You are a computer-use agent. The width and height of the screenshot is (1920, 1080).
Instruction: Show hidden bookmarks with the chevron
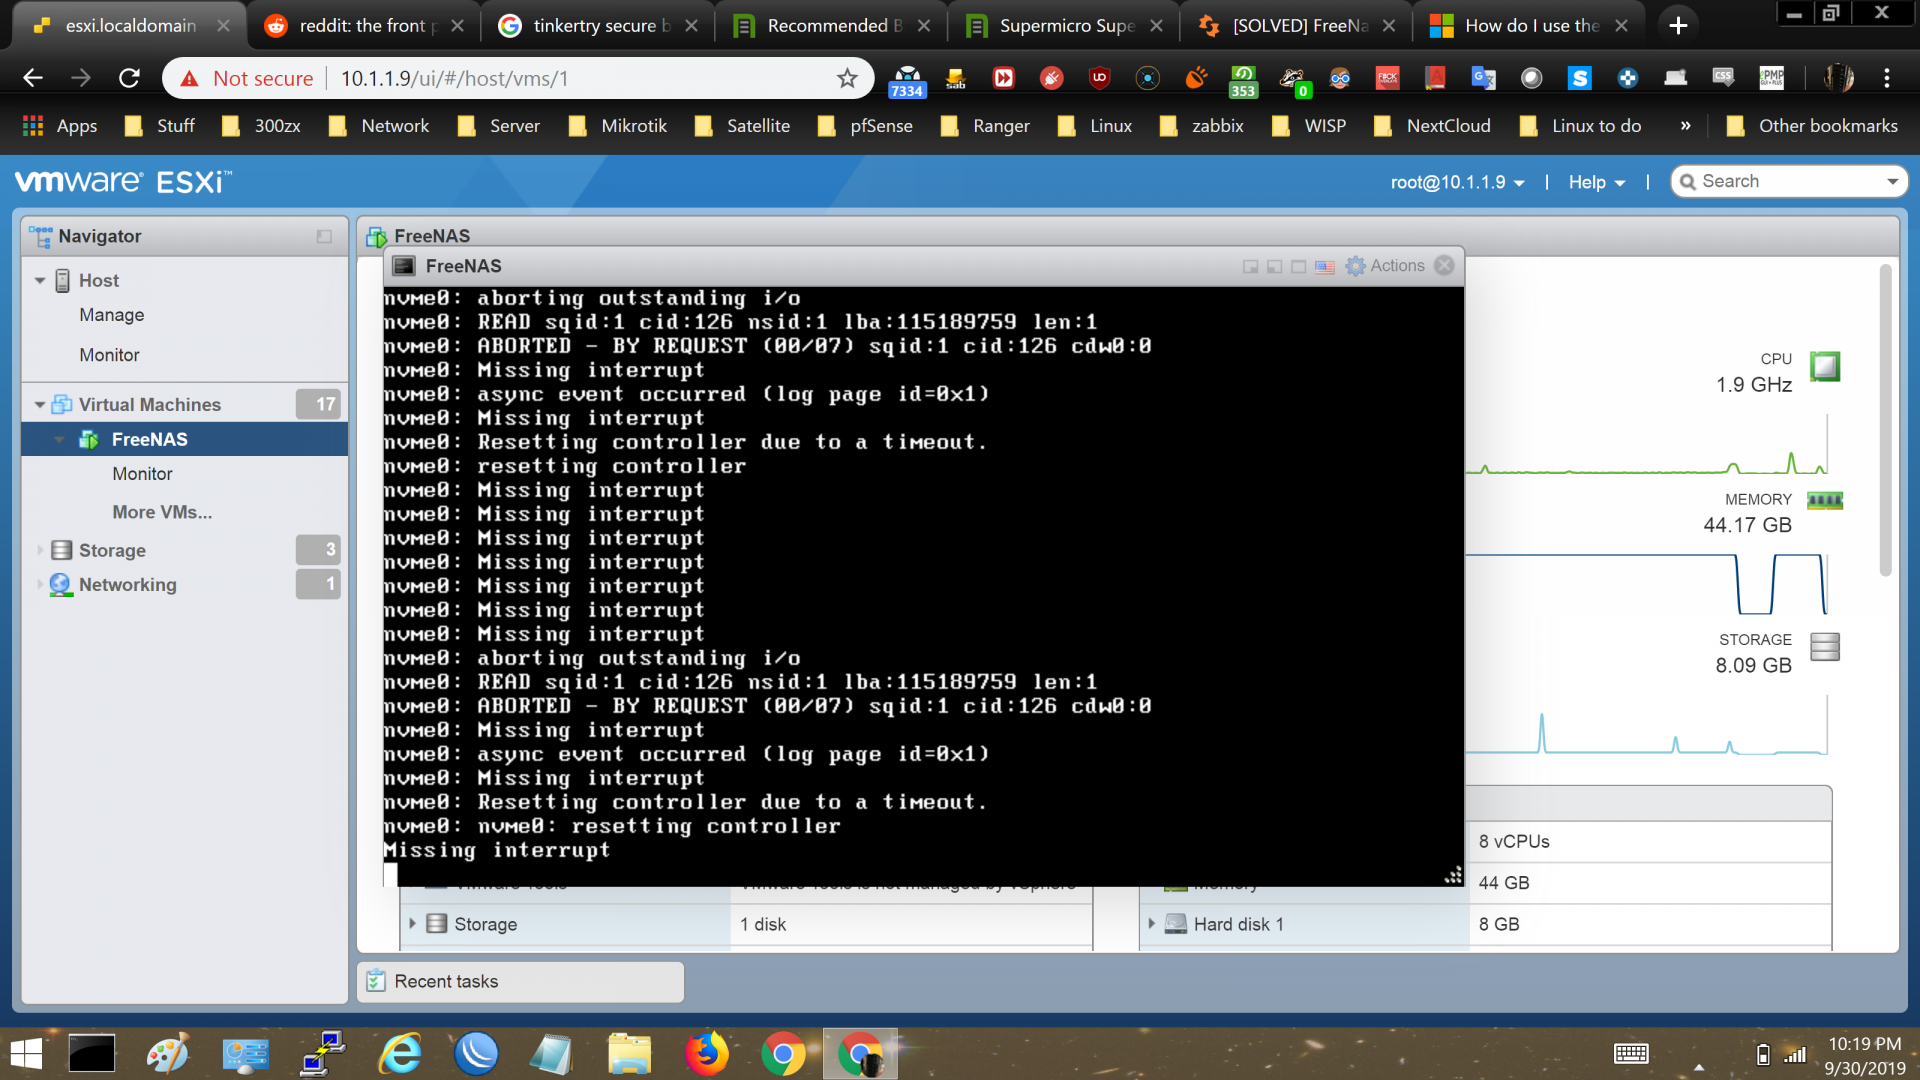click(1685, 126)
